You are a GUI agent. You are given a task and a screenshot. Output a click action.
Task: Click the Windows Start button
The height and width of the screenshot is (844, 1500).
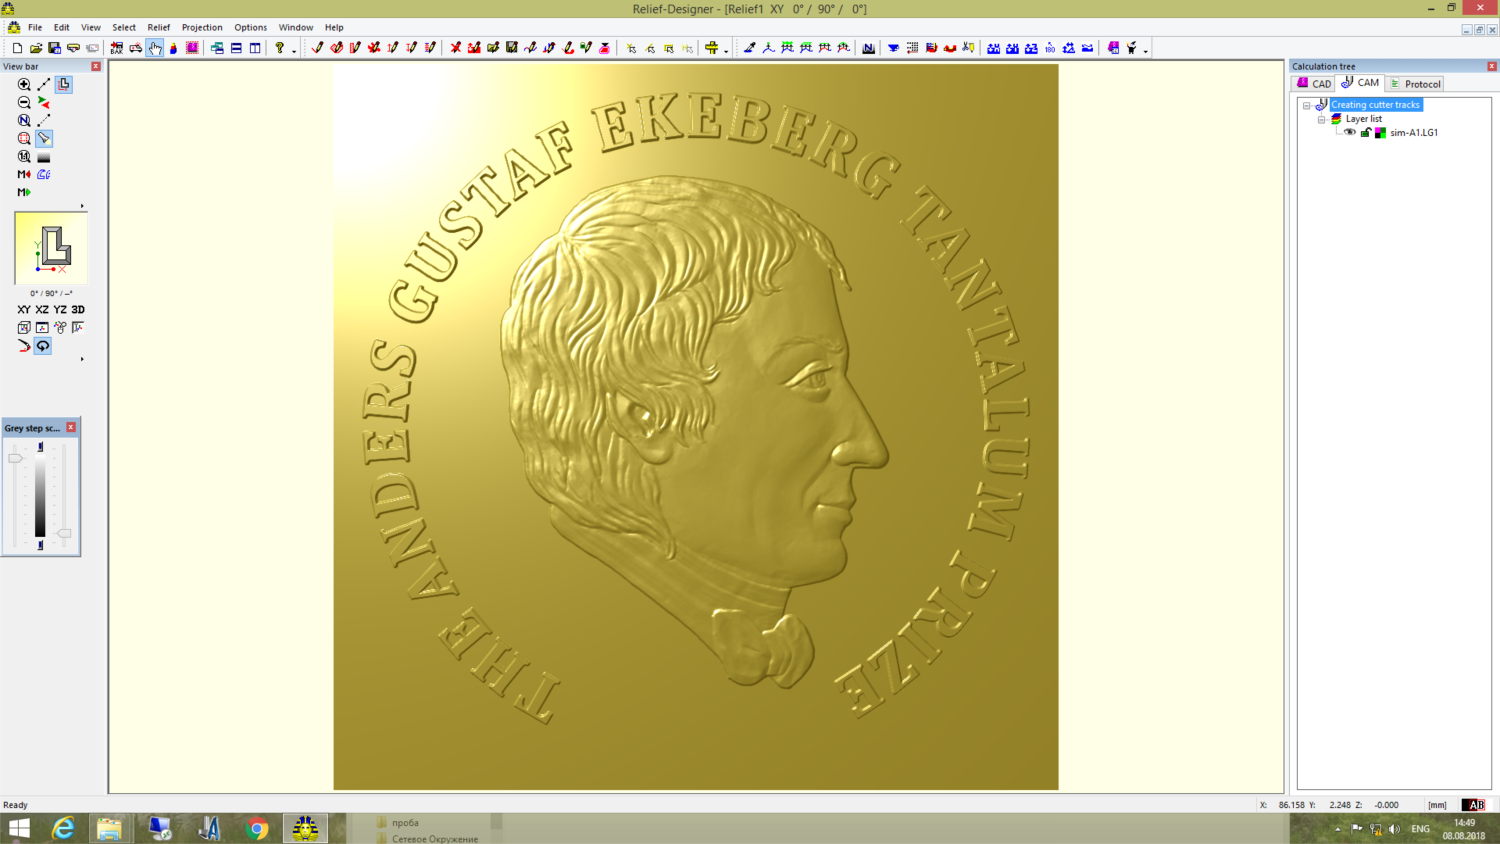pos(19,828)
